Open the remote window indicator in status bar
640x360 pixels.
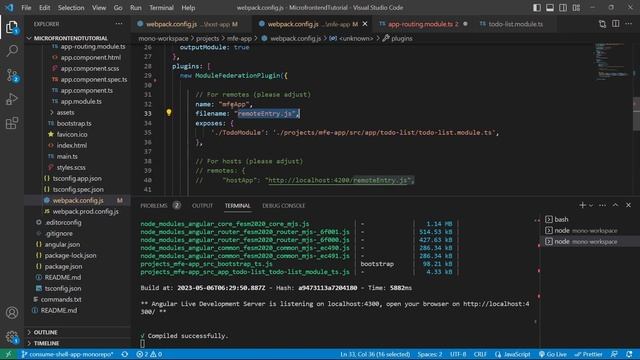coord(8,354)
